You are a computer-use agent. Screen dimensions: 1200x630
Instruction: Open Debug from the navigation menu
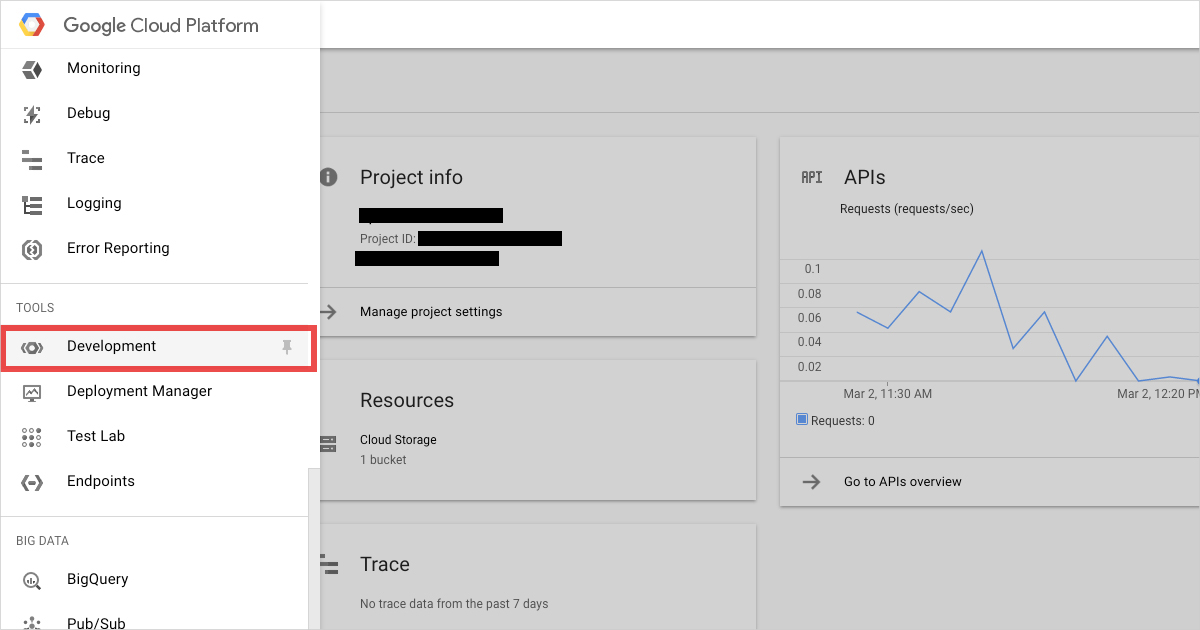pyautogui.click(x=88, y=114)
